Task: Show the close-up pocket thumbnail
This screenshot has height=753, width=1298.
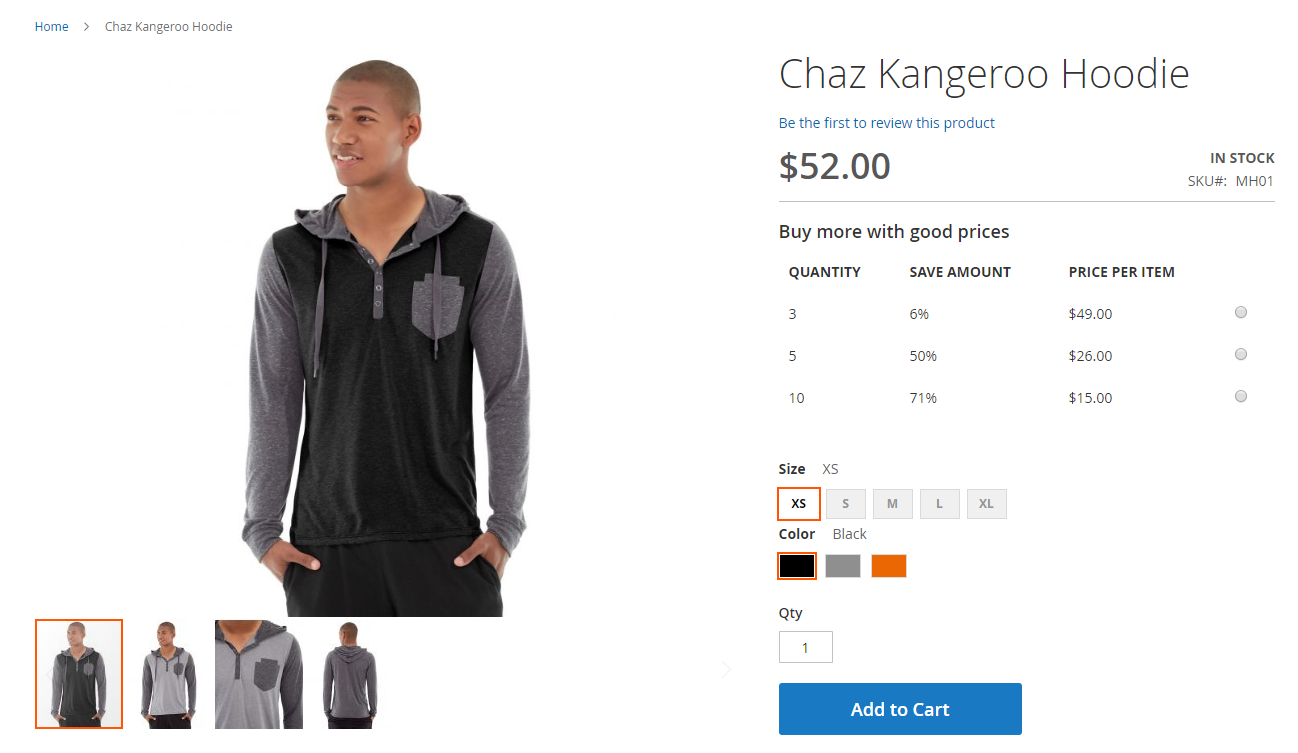Action: click(258, 674)
